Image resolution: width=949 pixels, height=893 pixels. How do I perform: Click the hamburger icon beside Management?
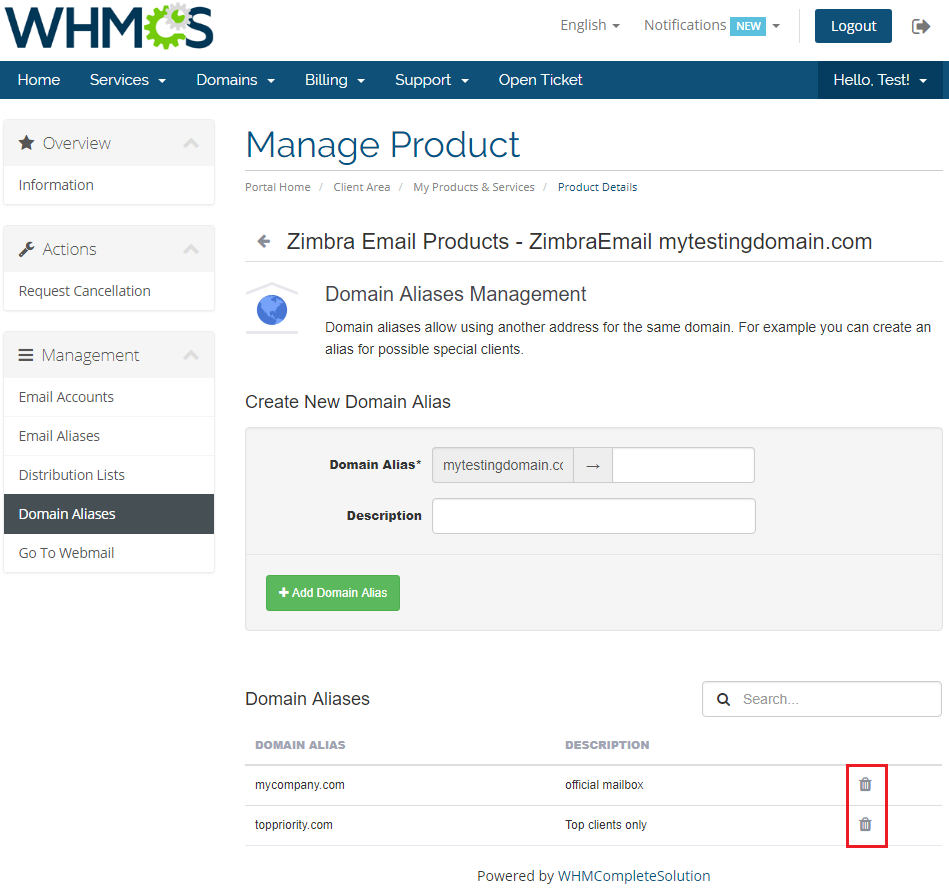(x=25, y=355)
